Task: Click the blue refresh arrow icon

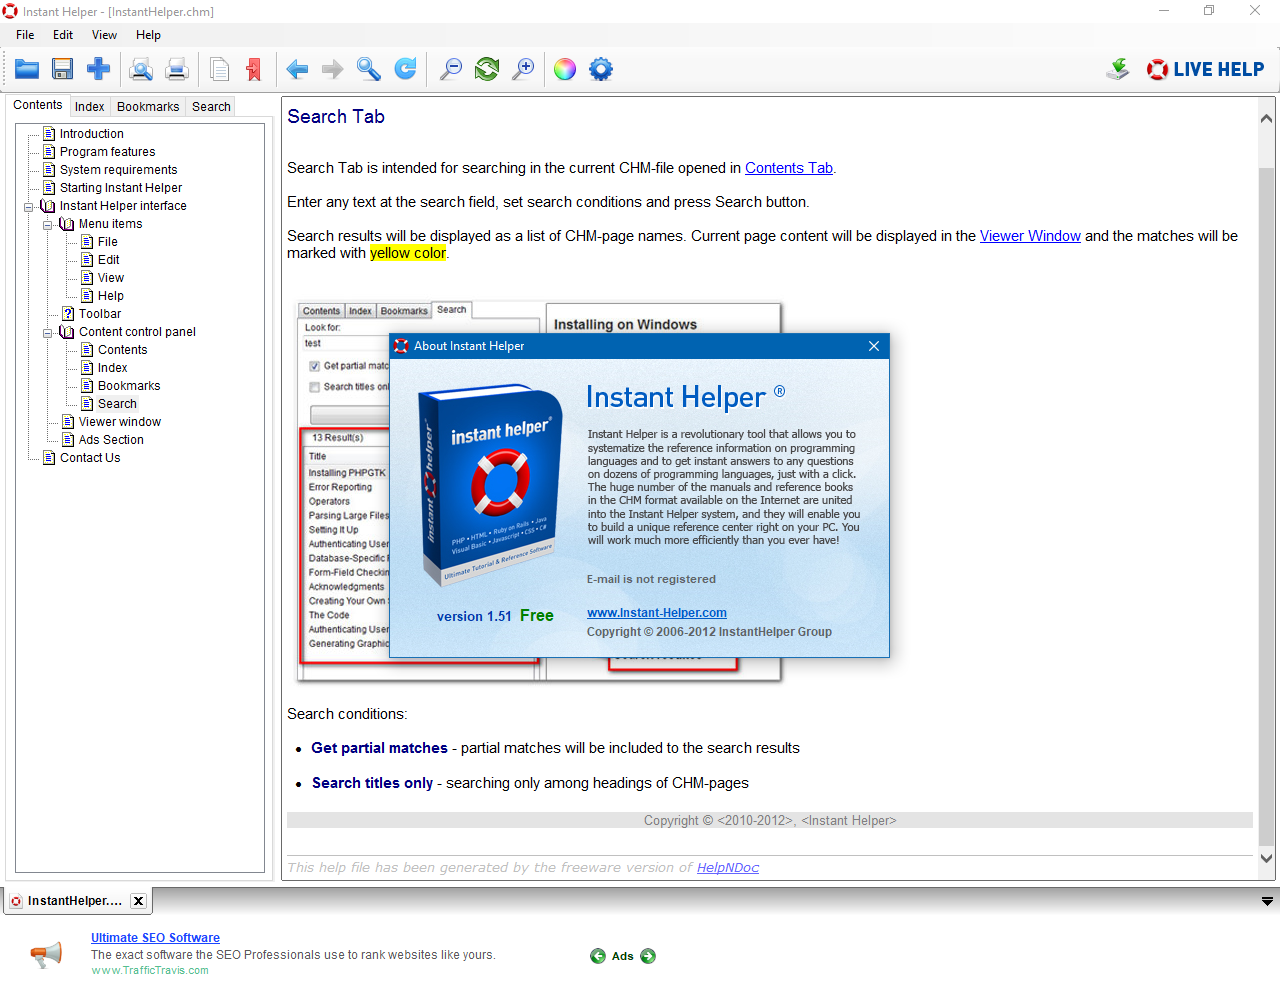Action: click(x=405, y=69)
